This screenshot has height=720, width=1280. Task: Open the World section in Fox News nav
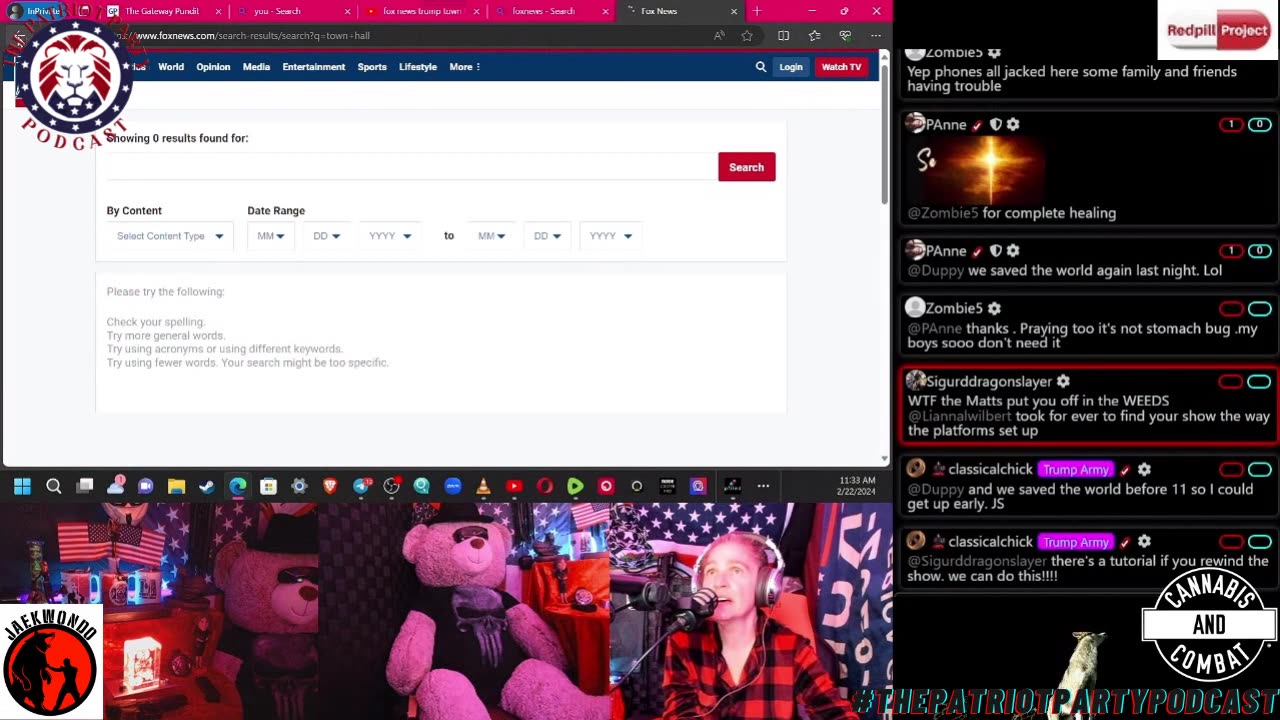click(x=171, y=67)
